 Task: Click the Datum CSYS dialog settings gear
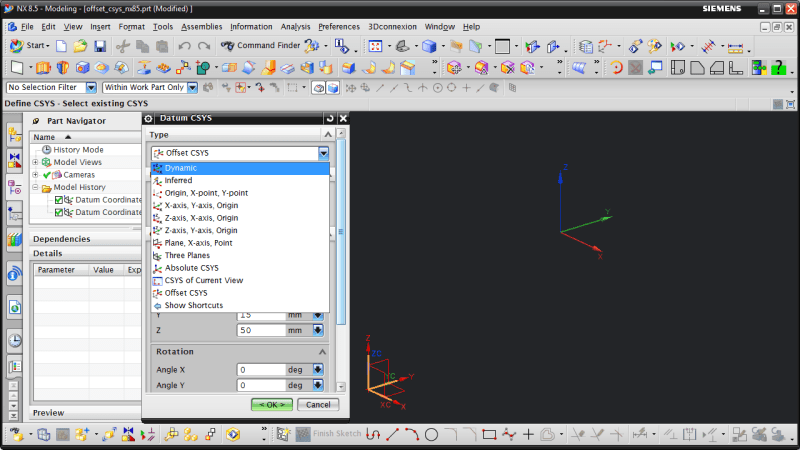point(150,118)
